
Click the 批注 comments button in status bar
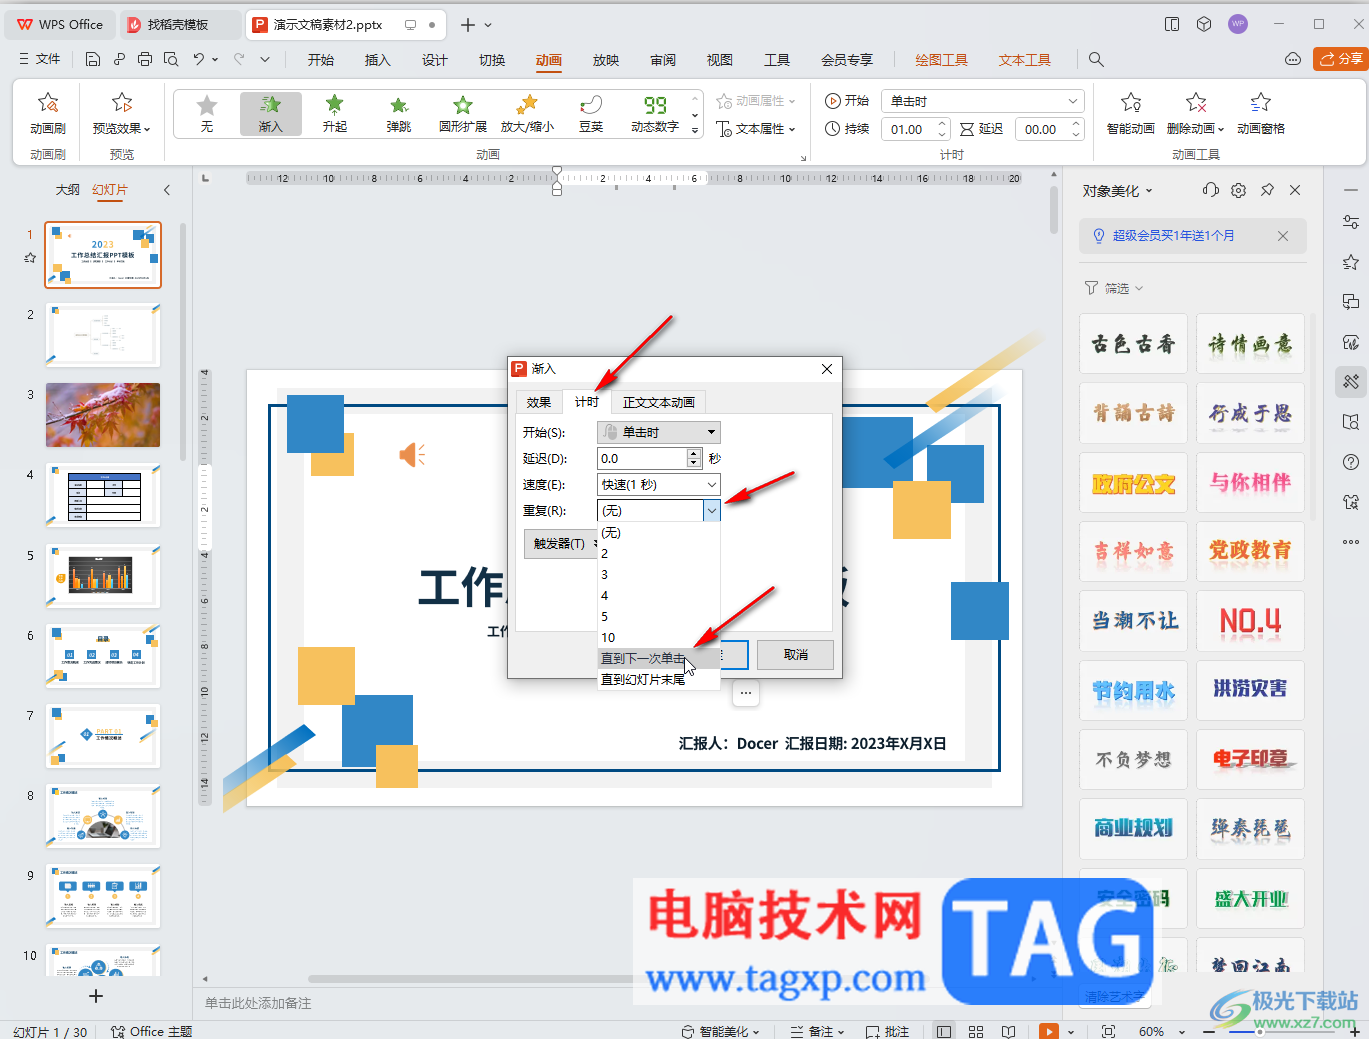coord(888,1031)
